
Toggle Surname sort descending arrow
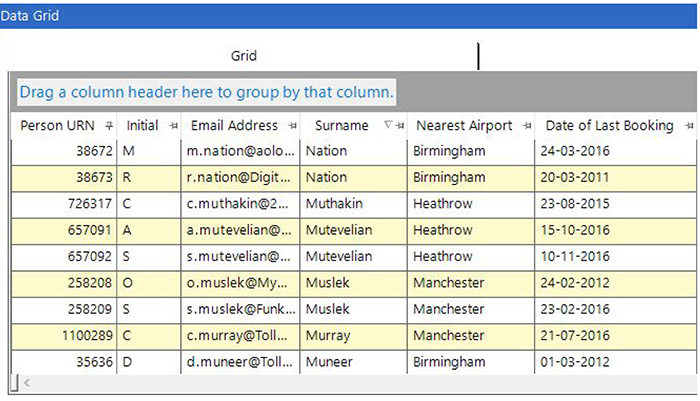[x=388, y=126]
